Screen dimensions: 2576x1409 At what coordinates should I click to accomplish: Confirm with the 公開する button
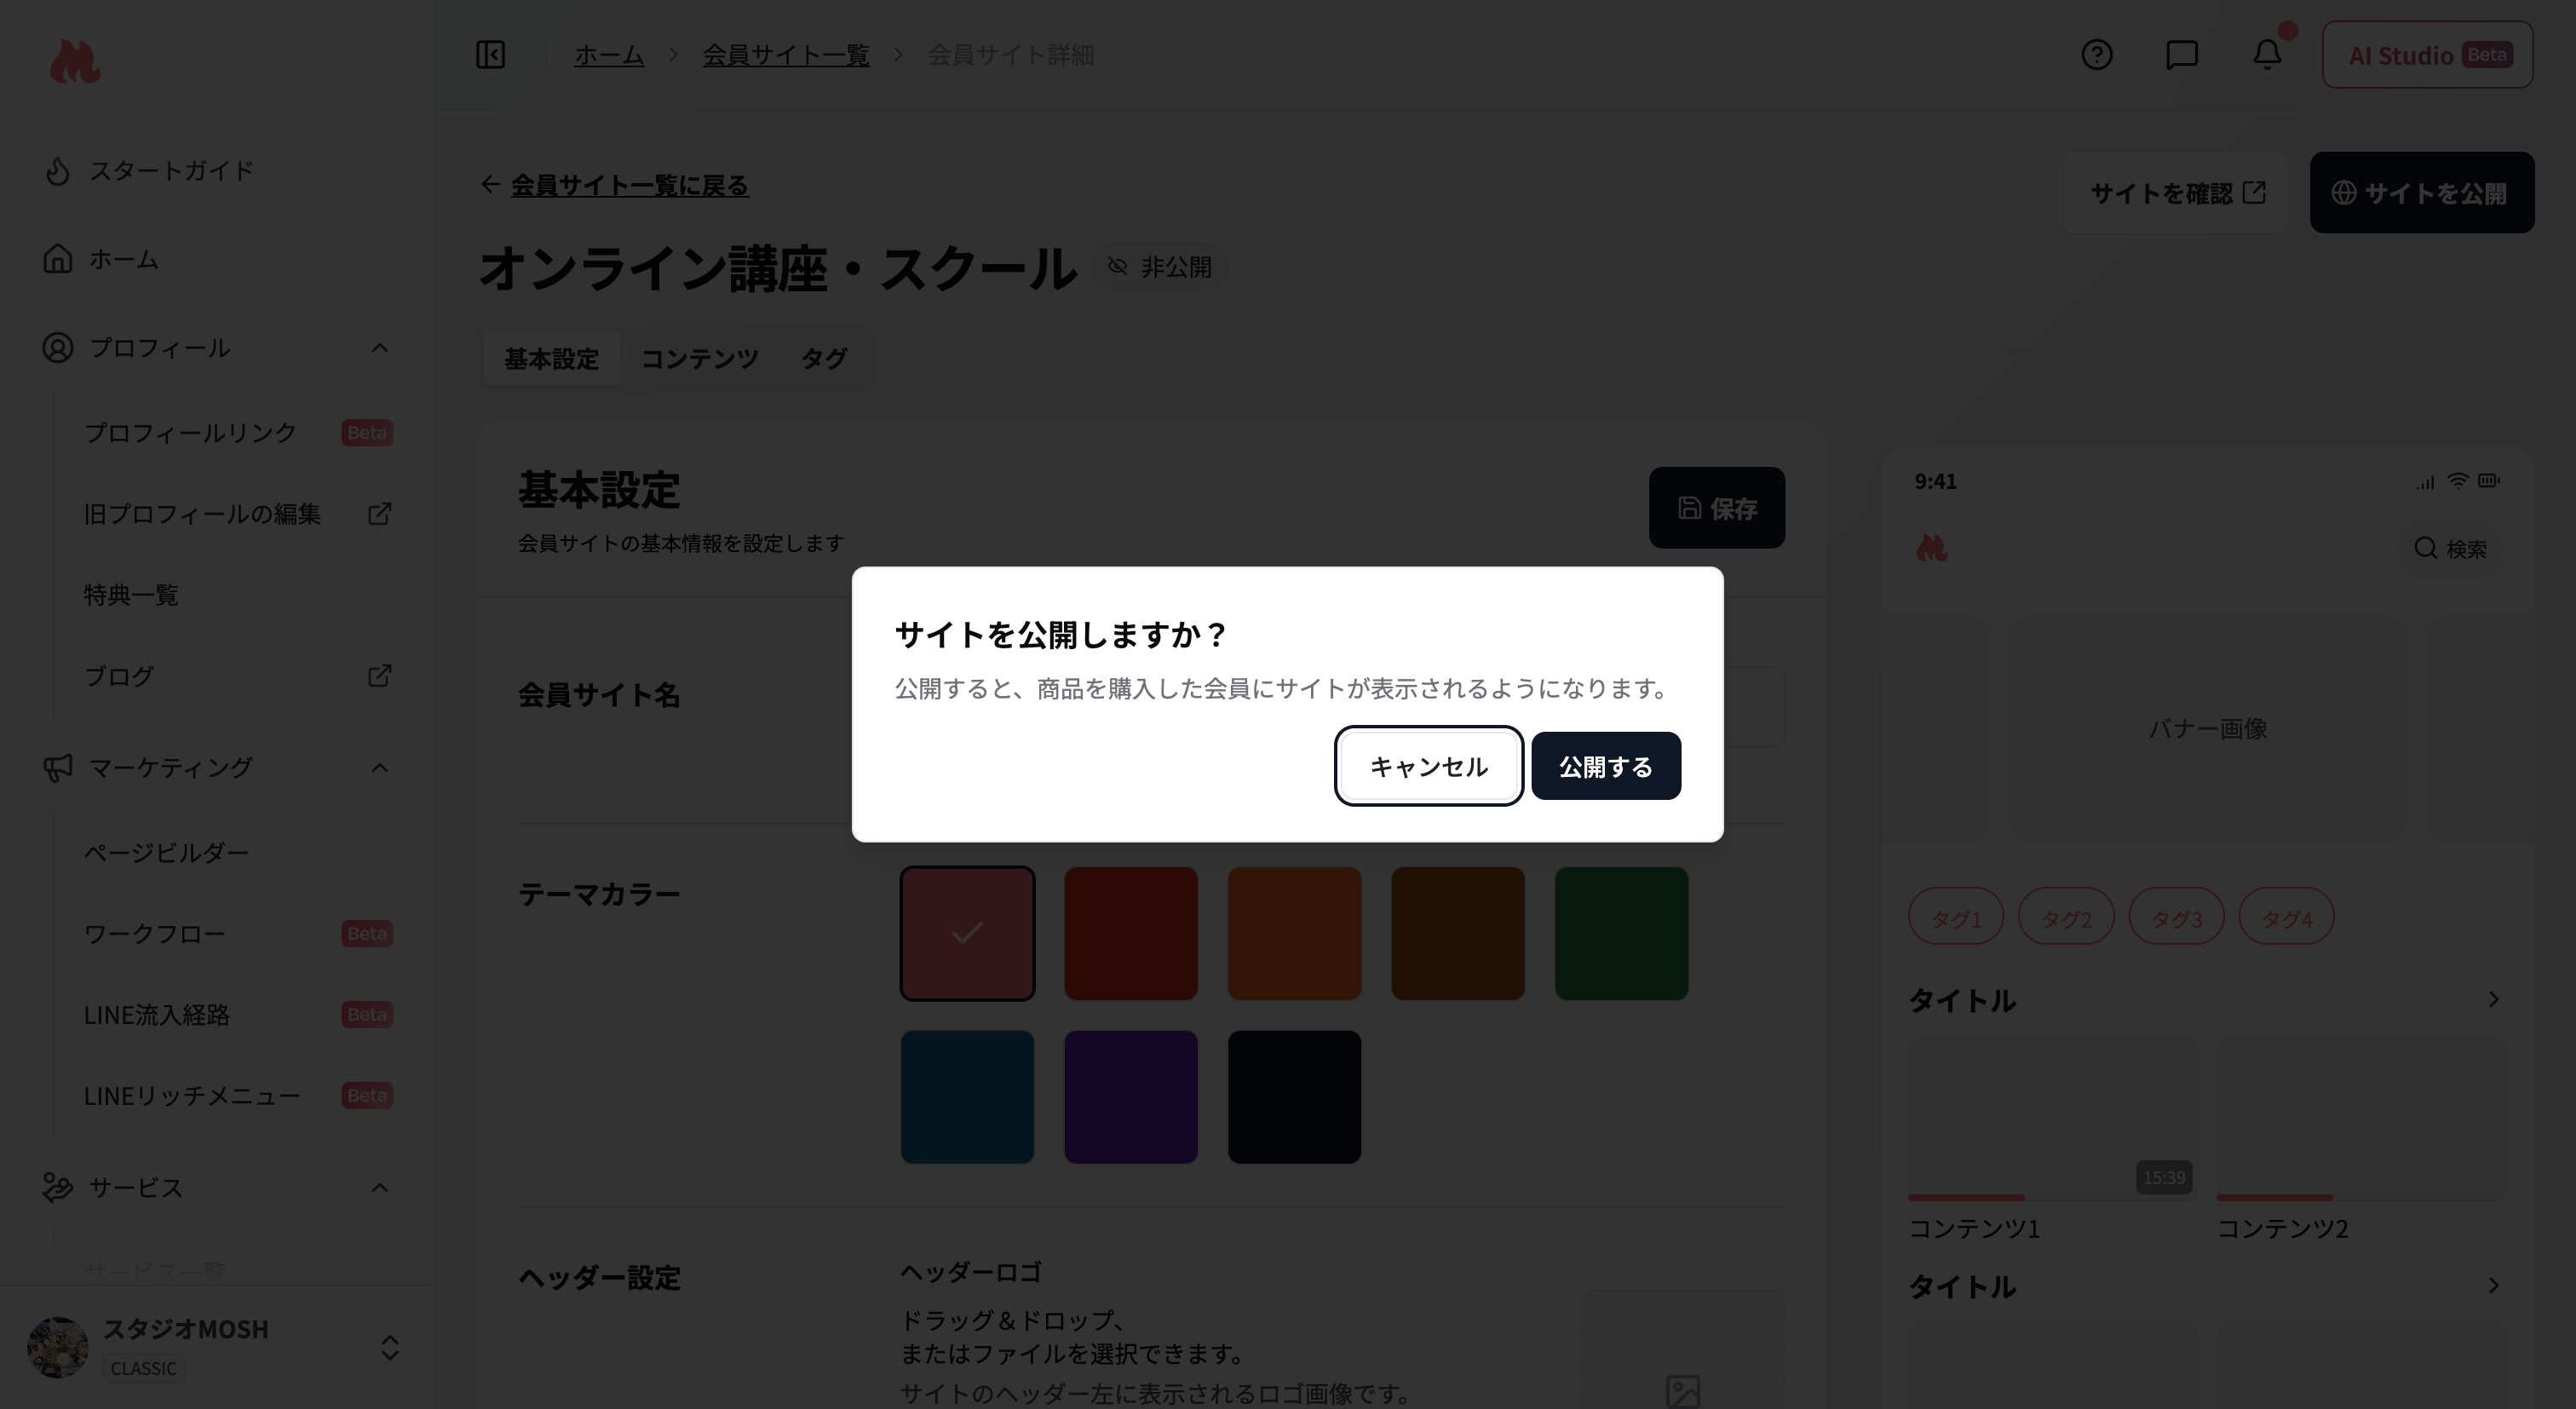point(1606,766)
